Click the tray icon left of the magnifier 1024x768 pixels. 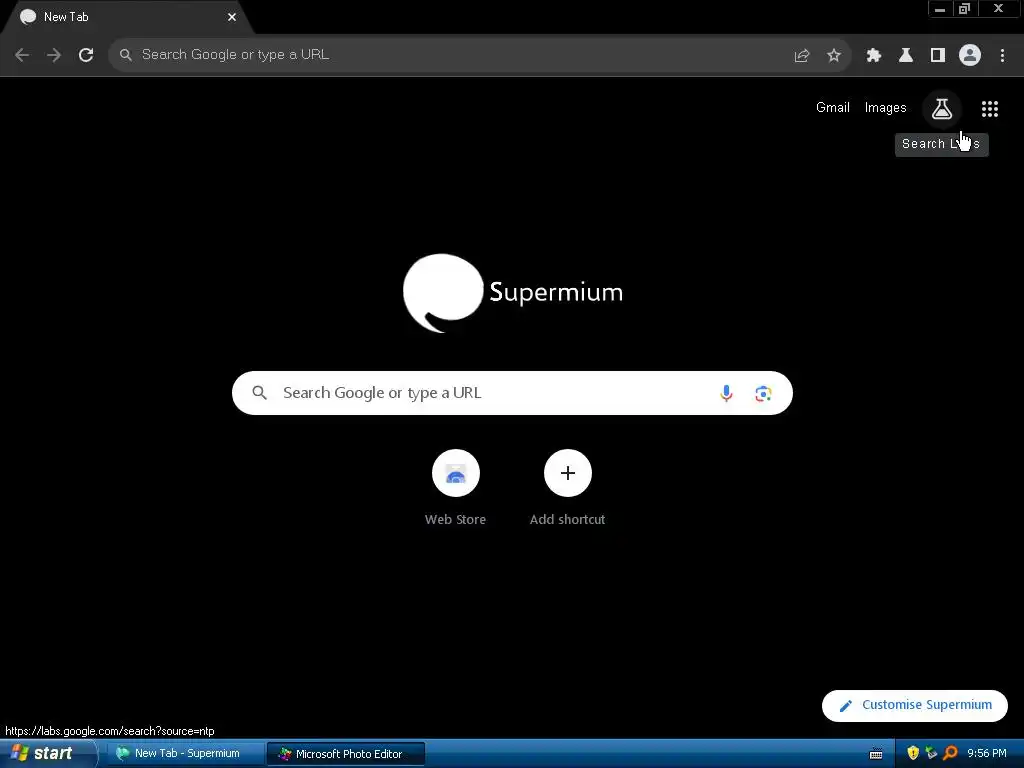(931, 753)
